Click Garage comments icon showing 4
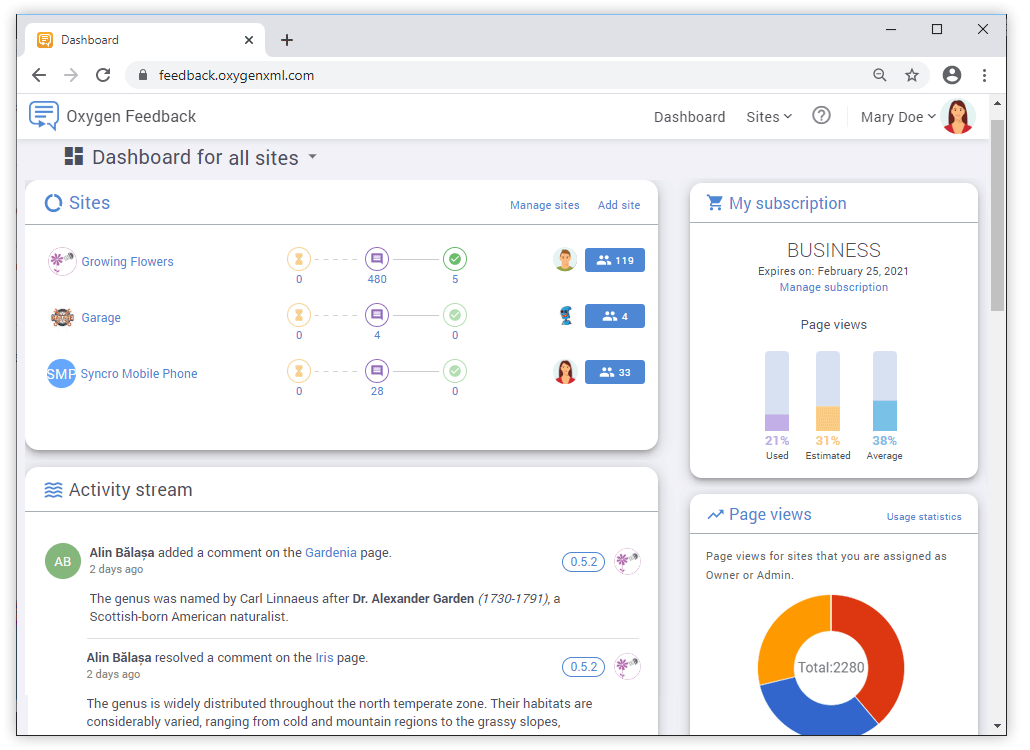Screen dimensions: 1030x750 tap(377, 315)
